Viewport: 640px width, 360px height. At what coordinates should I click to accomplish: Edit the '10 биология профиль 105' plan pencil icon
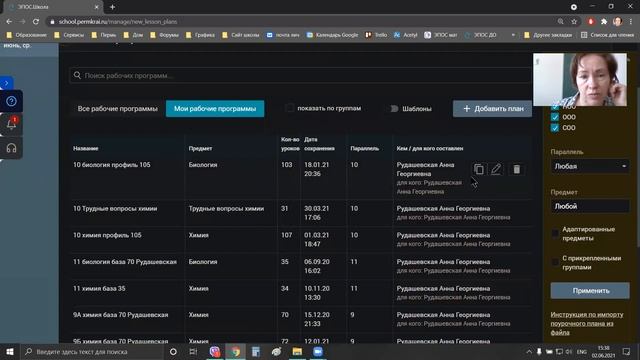(496, 169)
